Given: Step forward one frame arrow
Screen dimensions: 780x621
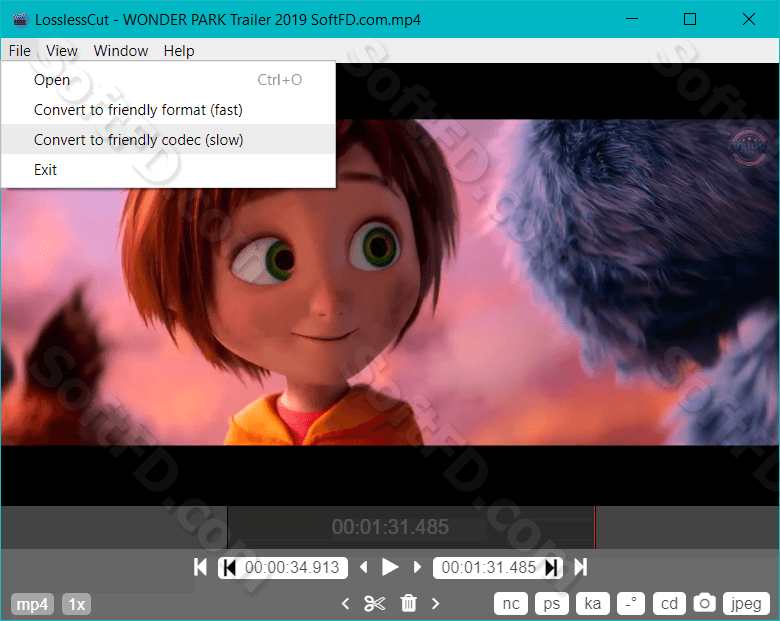Looking at the screenshot, I should (417, 567).
